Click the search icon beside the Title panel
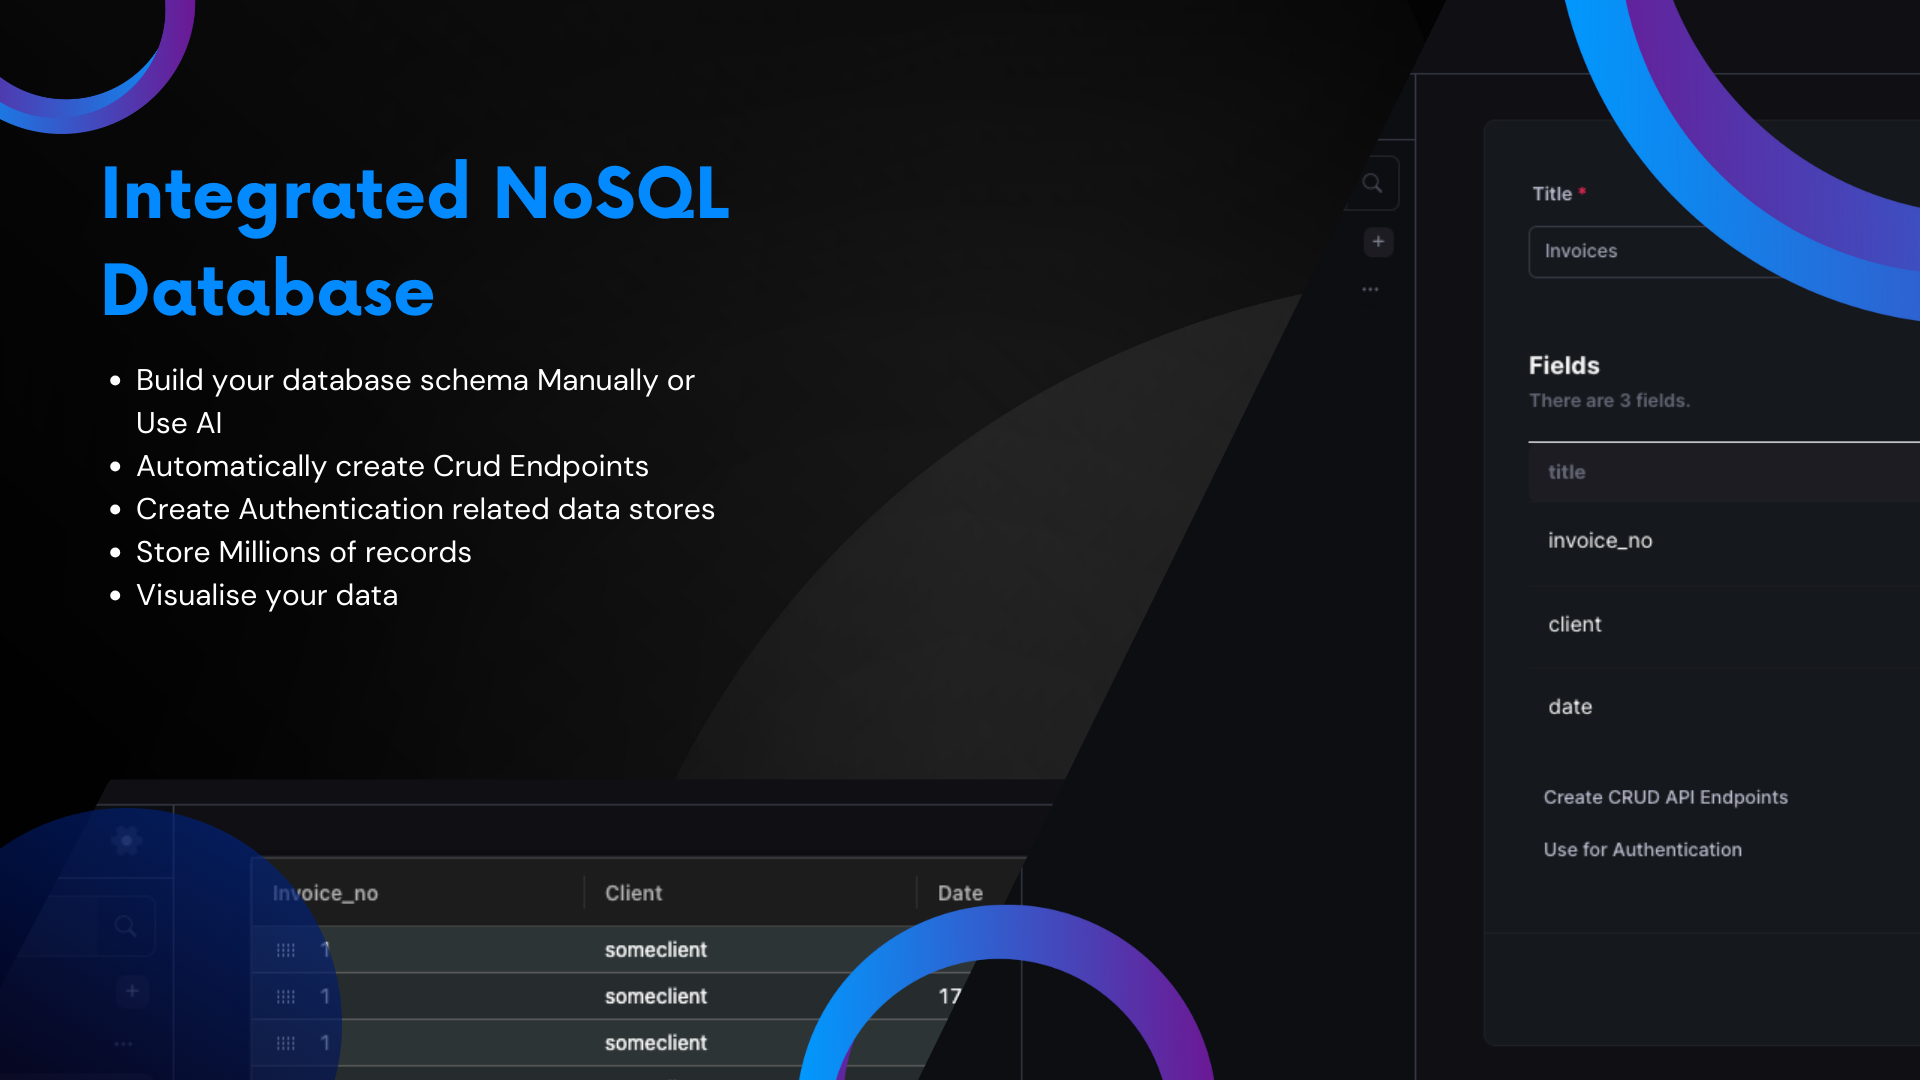The width and height of the screenshot is (1920, 1080). pos(1372,183)
